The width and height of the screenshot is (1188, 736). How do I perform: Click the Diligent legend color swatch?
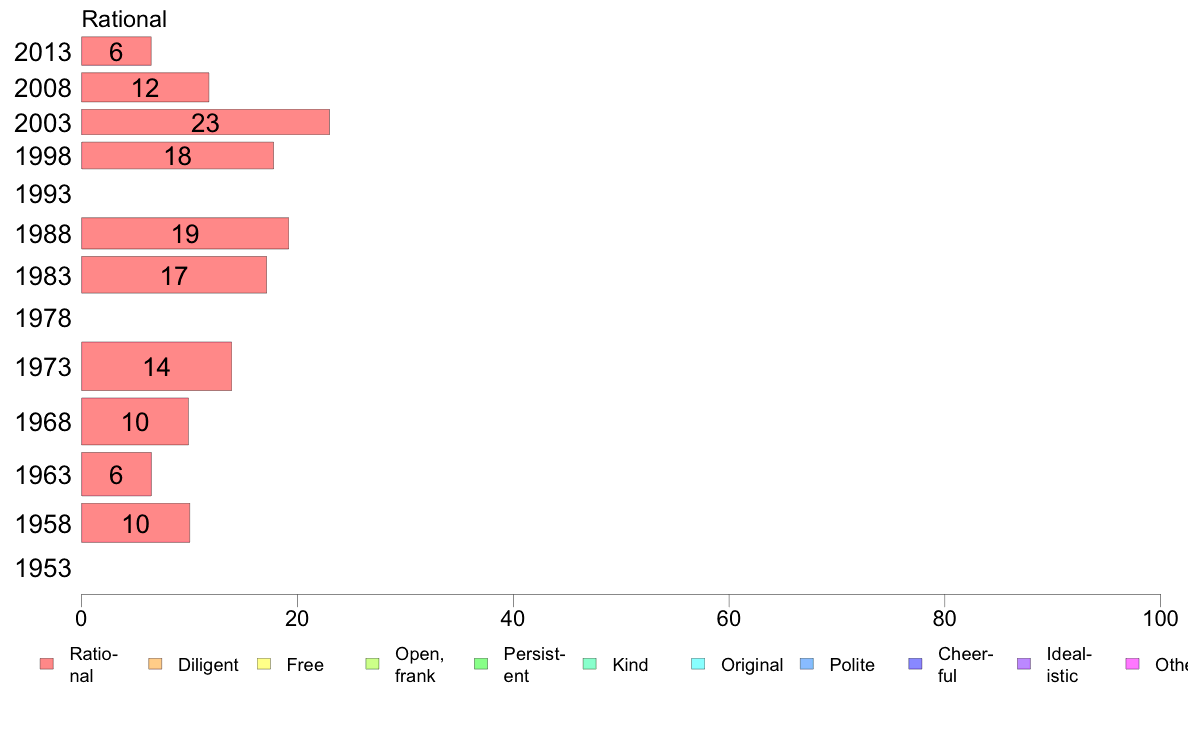(x=155, y=664)
